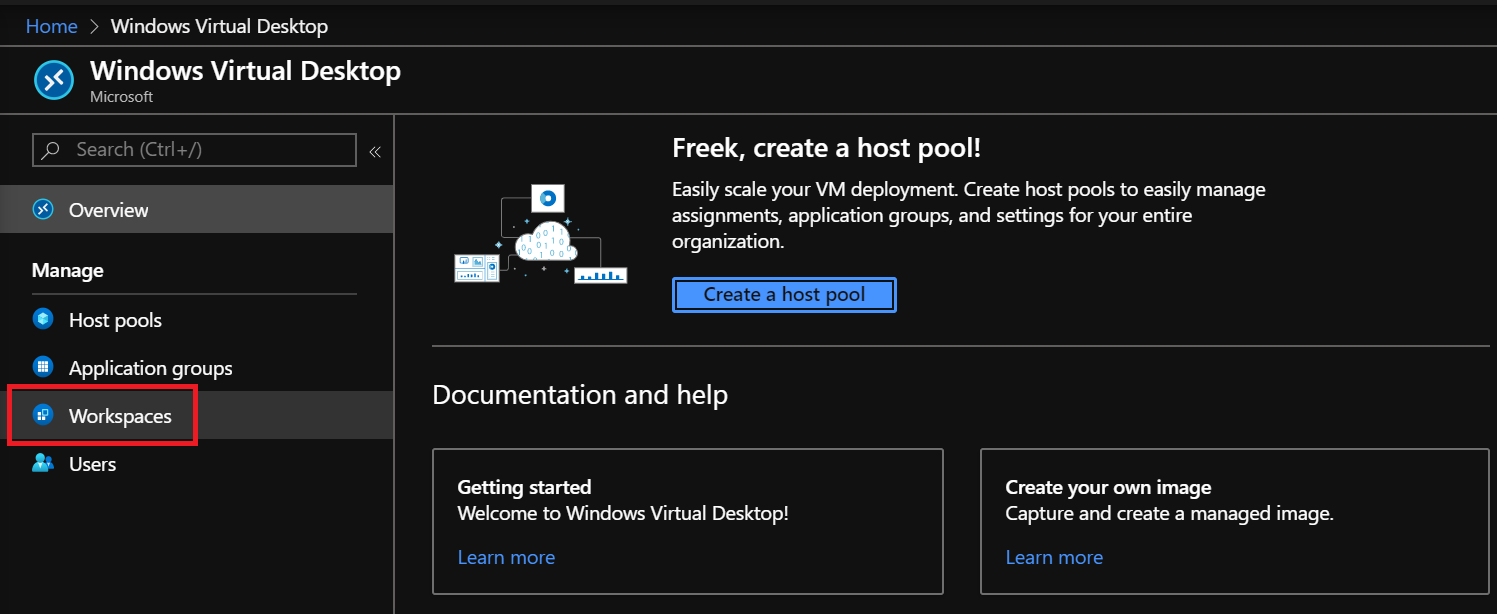Go to Home via breadcrumb
The width and height of the screenshot is (1497, 614).
click(x=51, y=26)
